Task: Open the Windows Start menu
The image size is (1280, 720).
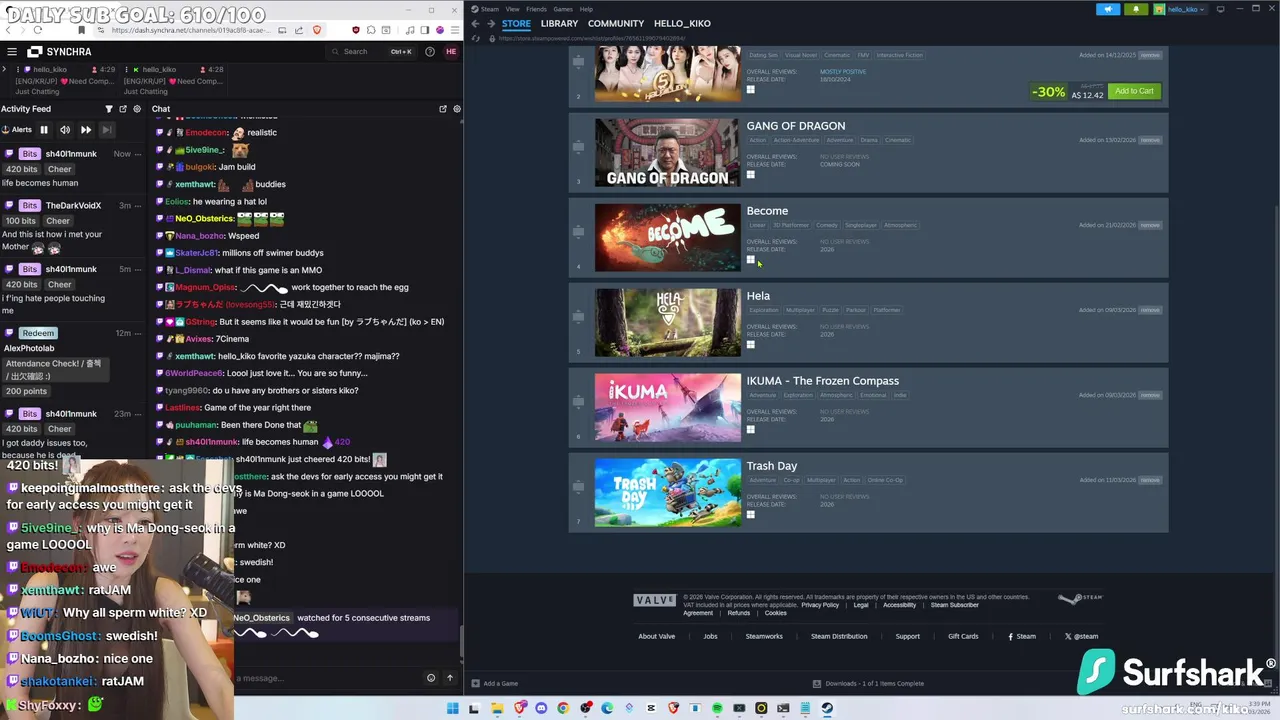Action: 453,708
